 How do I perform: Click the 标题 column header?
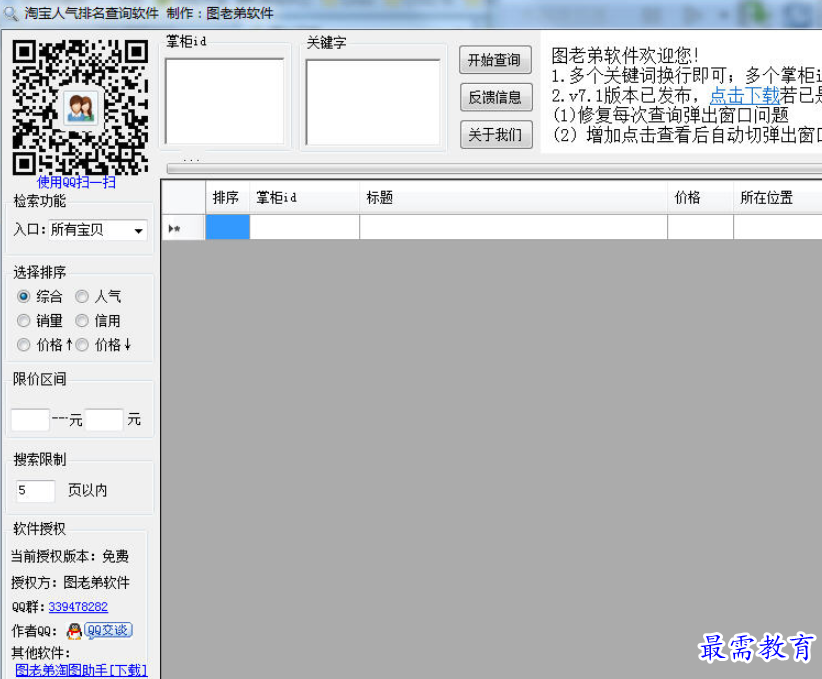click(x=514, y=198)
